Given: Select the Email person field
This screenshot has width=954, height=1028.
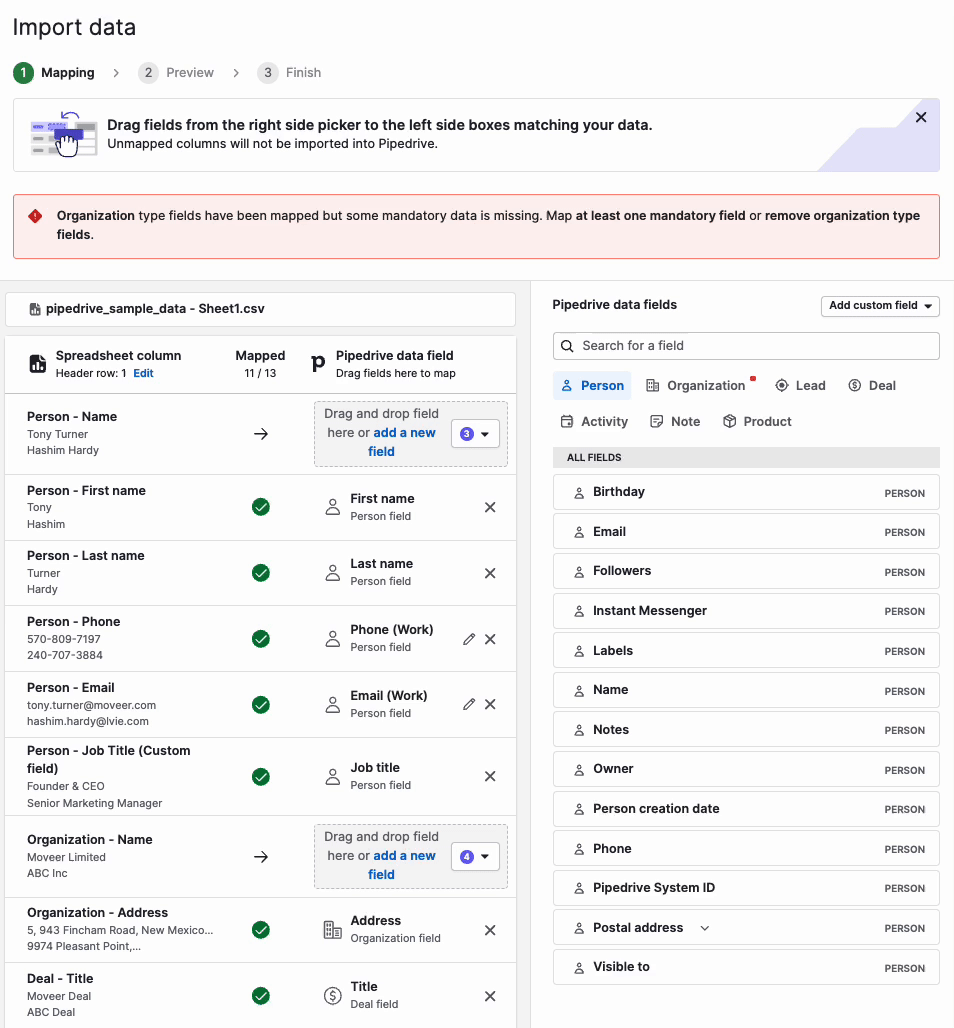Looking at the screenshot, I should click(x=746, y=532).
